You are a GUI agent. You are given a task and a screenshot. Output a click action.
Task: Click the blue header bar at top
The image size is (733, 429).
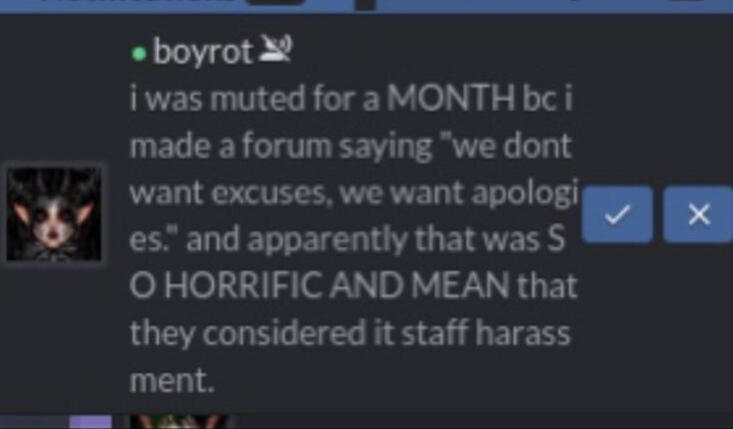pyautogui.click(x=366, y=6)
